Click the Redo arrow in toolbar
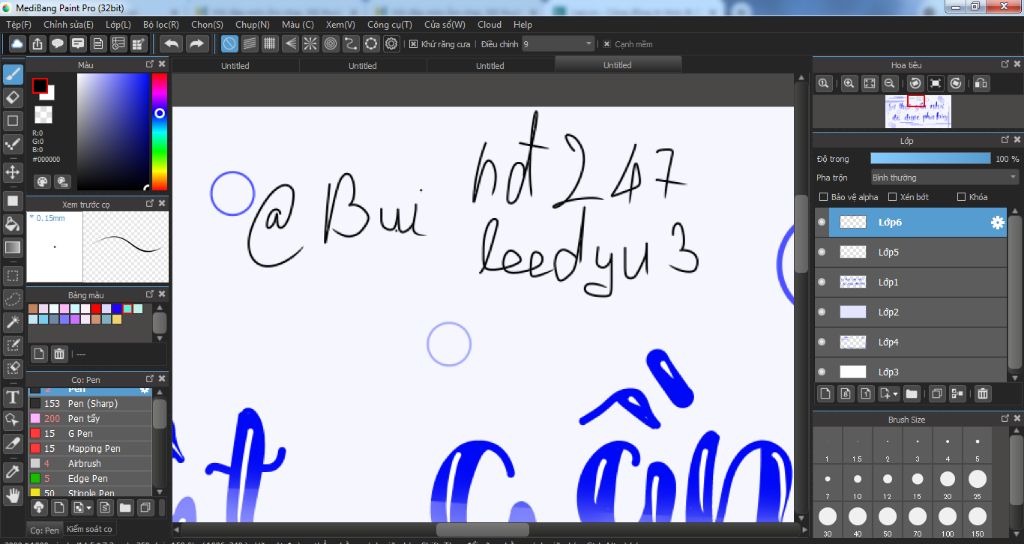Viewport: 1024px width, 544px height. 196,44
